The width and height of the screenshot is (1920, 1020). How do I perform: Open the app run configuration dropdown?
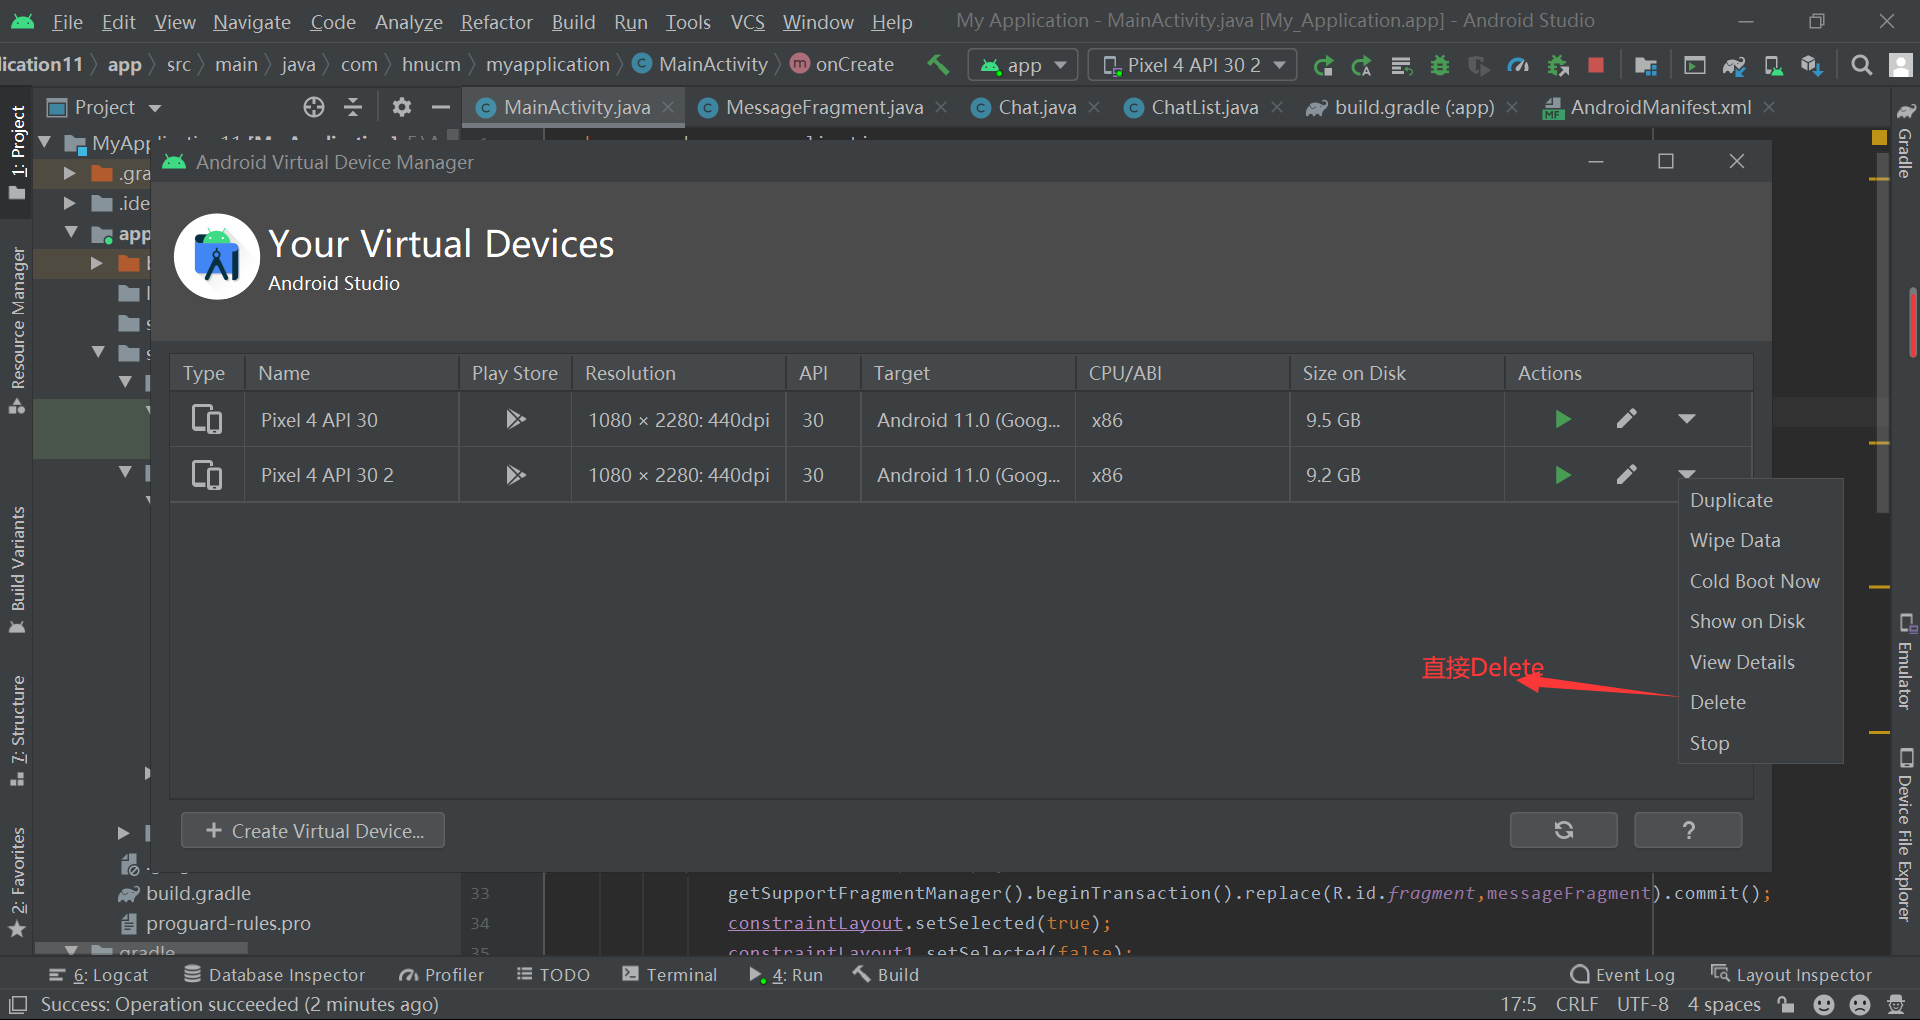[1023, 66]
